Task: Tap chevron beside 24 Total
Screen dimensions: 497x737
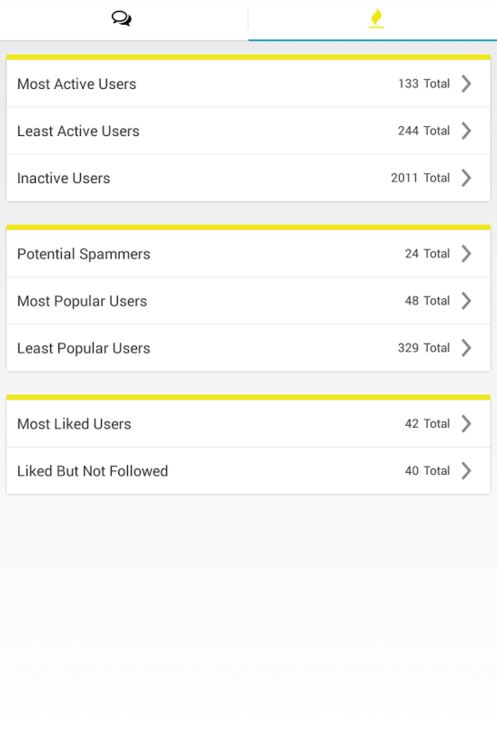Action: coord(466,253)
